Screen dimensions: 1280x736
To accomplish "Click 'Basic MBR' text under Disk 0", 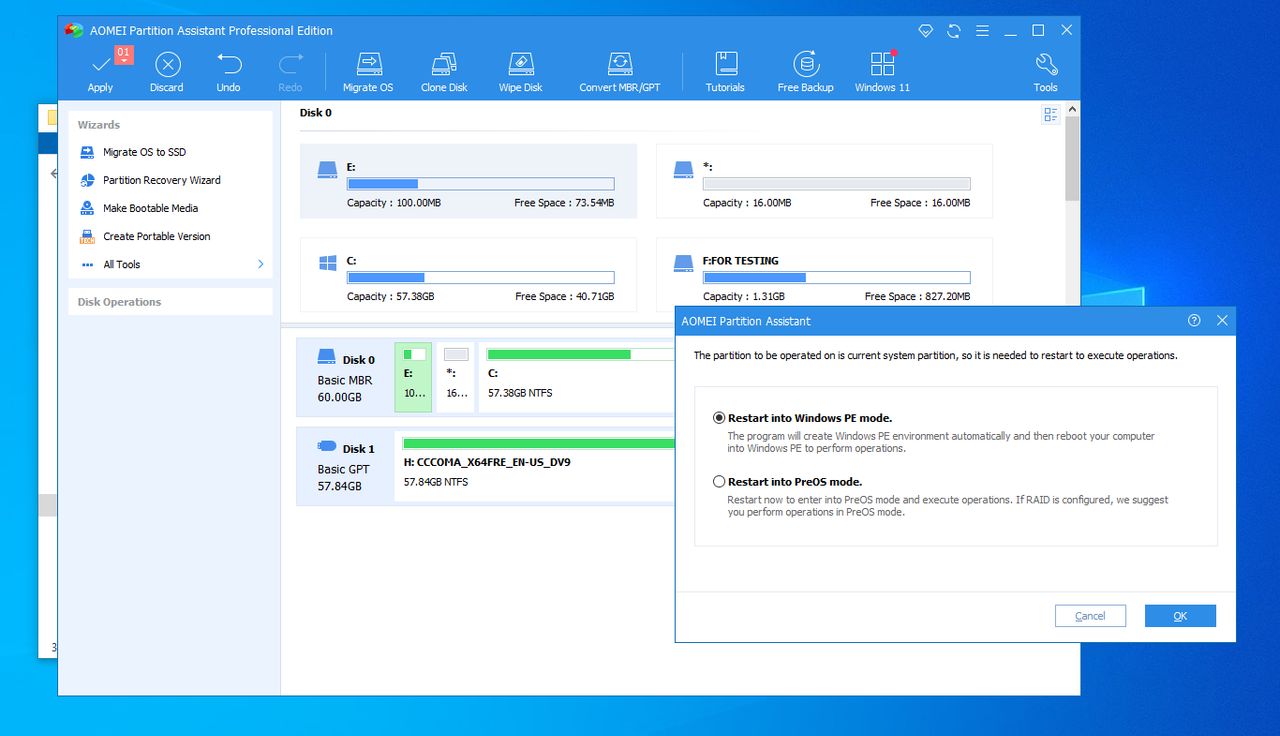I will 345,380.
